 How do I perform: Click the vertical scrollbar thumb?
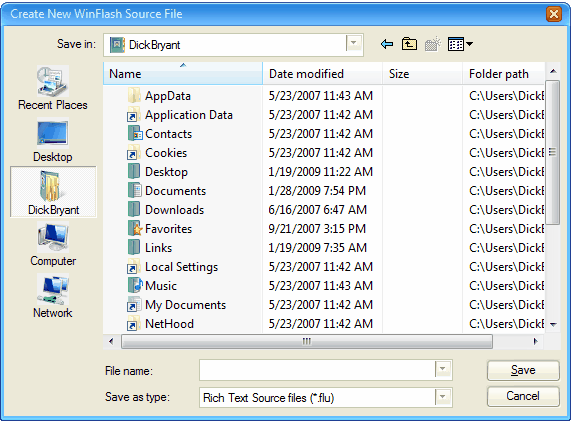pyautogui.click(x=553, y=153)
